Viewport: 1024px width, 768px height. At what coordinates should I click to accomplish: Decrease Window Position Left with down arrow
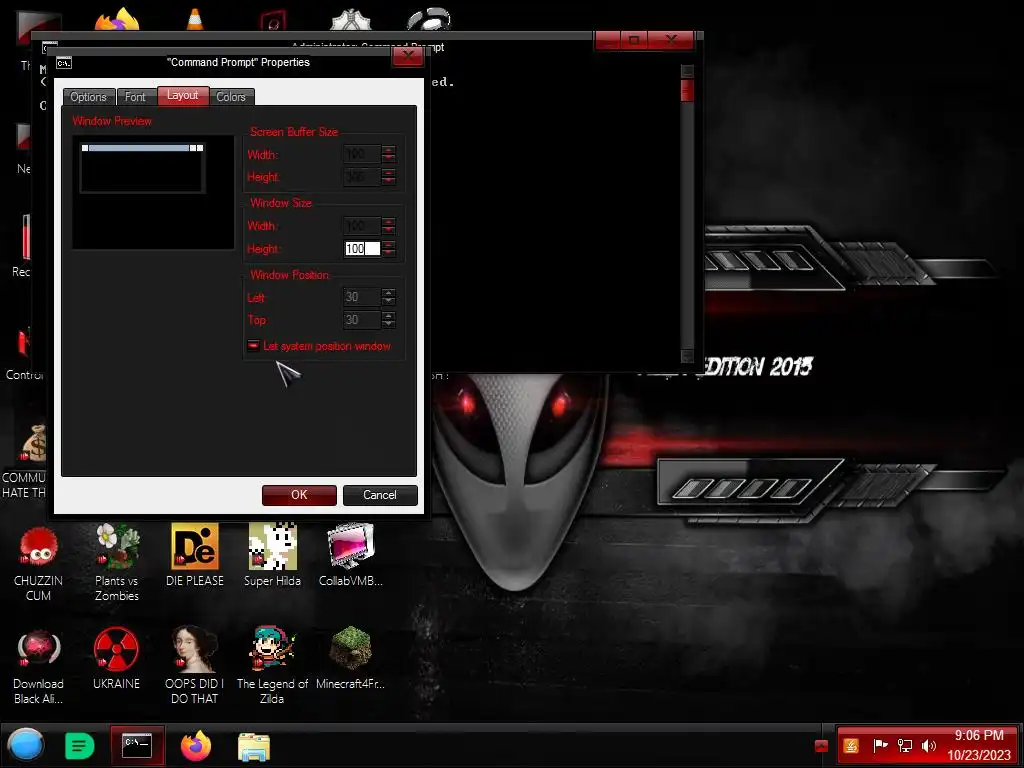[x=389, y=302]
